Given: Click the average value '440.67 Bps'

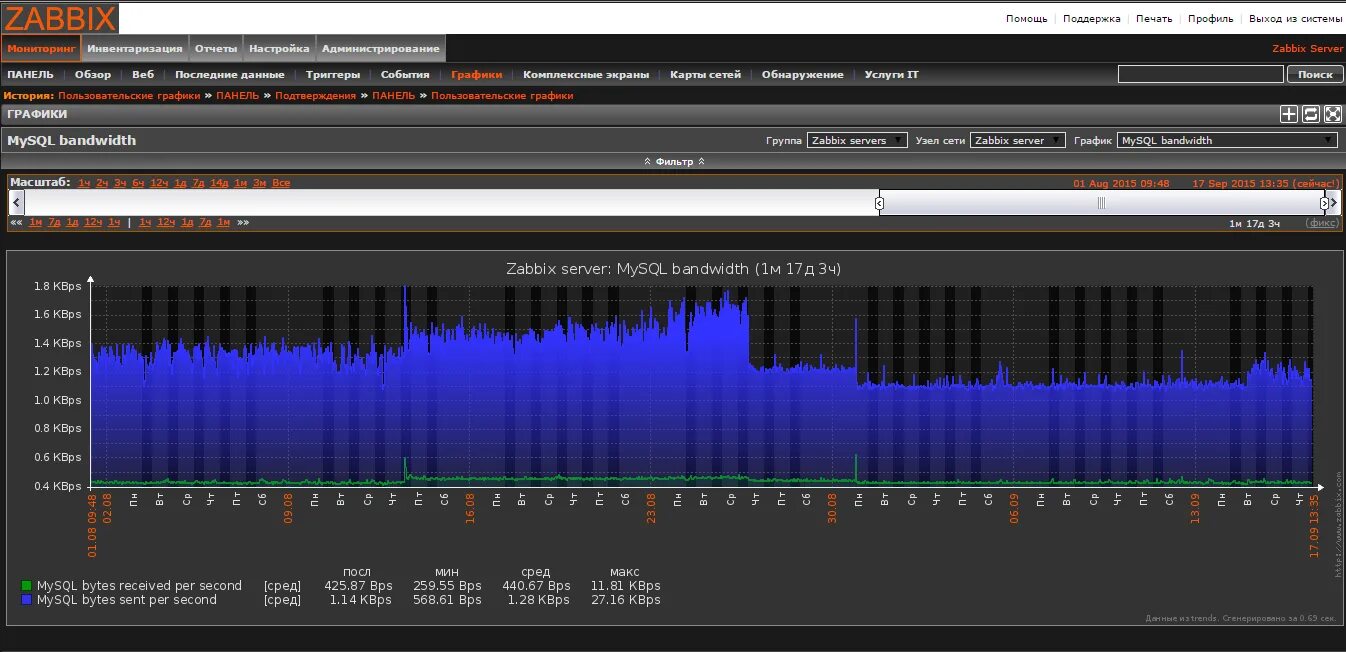Looking at the screenshot, I should click(536, 586).
